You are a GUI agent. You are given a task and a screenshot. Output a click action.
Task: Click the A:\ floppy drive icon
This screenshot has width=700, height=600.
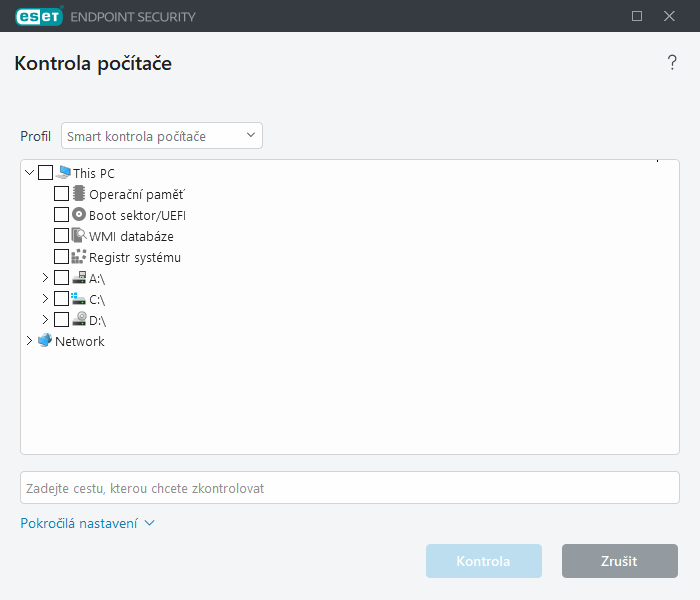pyautogui.click(x=80, y=278)
